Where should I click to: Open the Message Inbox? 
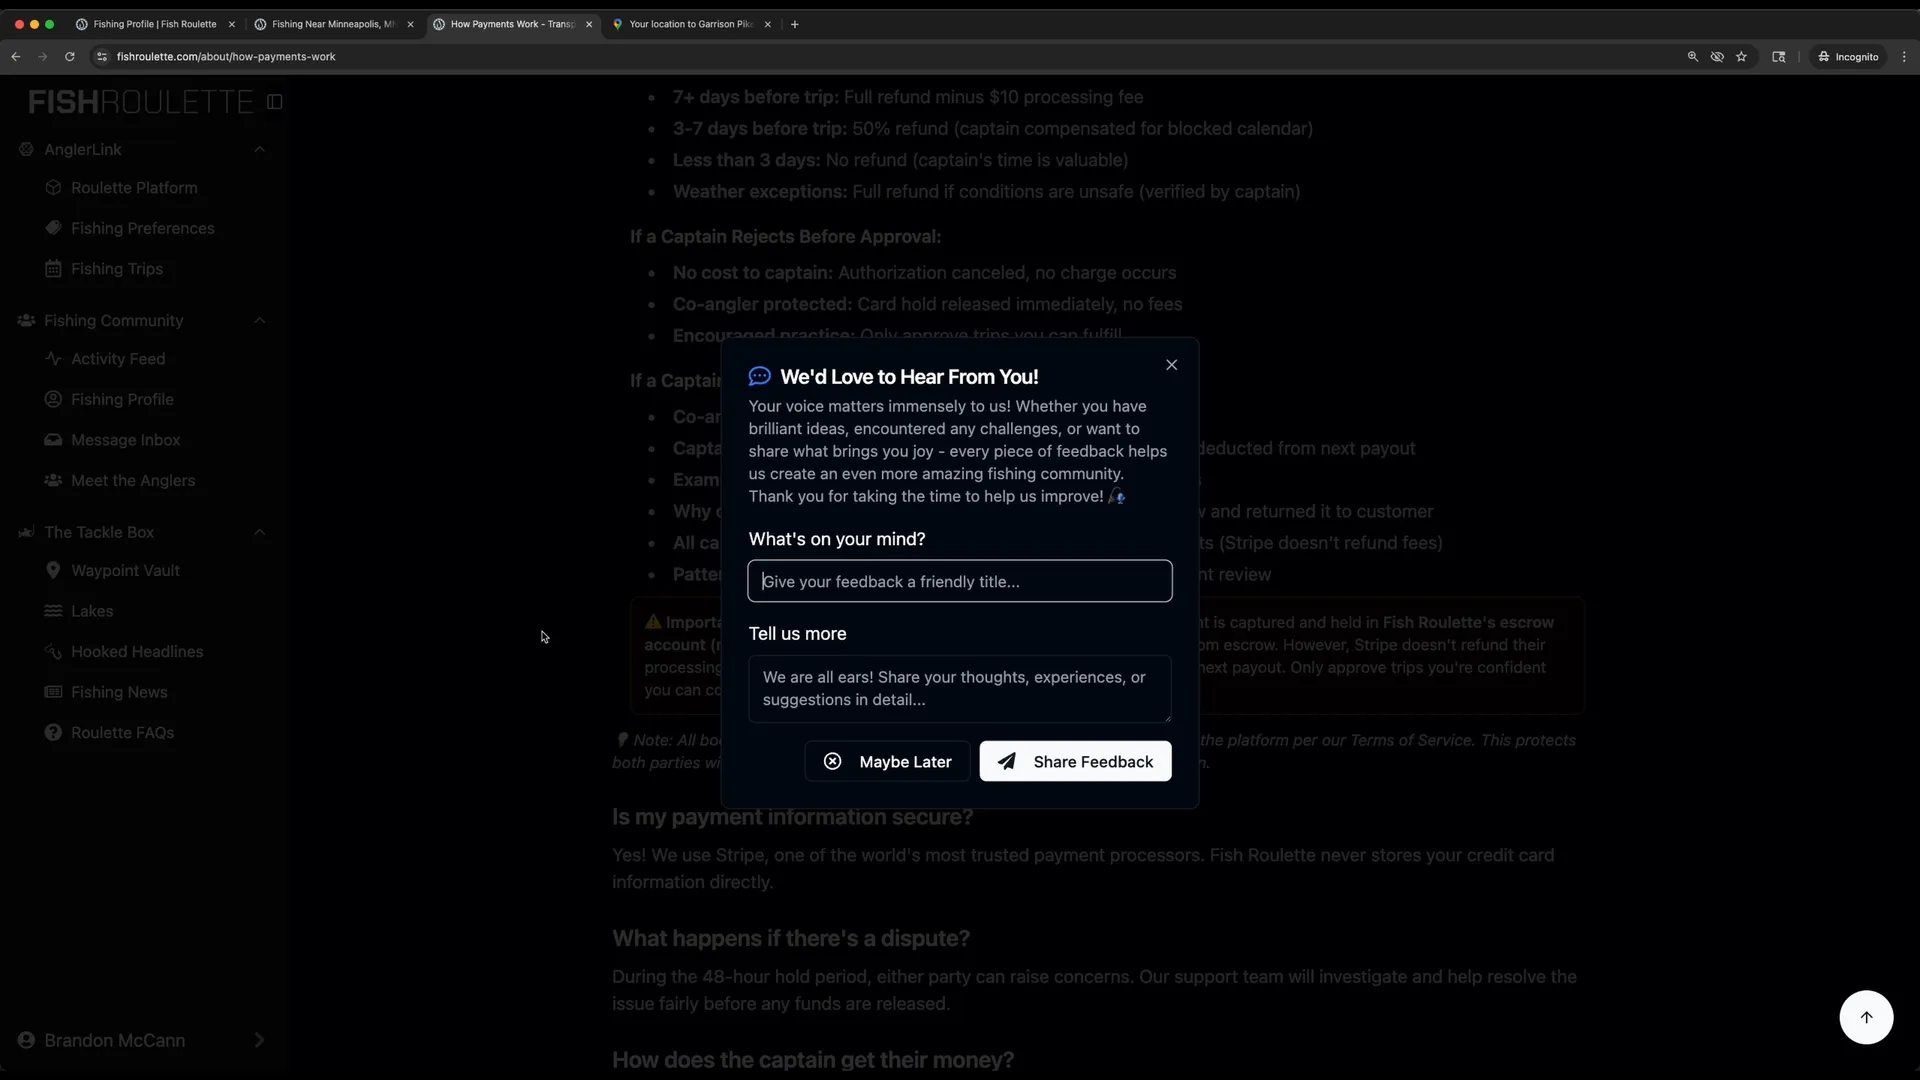coord(125,439)
